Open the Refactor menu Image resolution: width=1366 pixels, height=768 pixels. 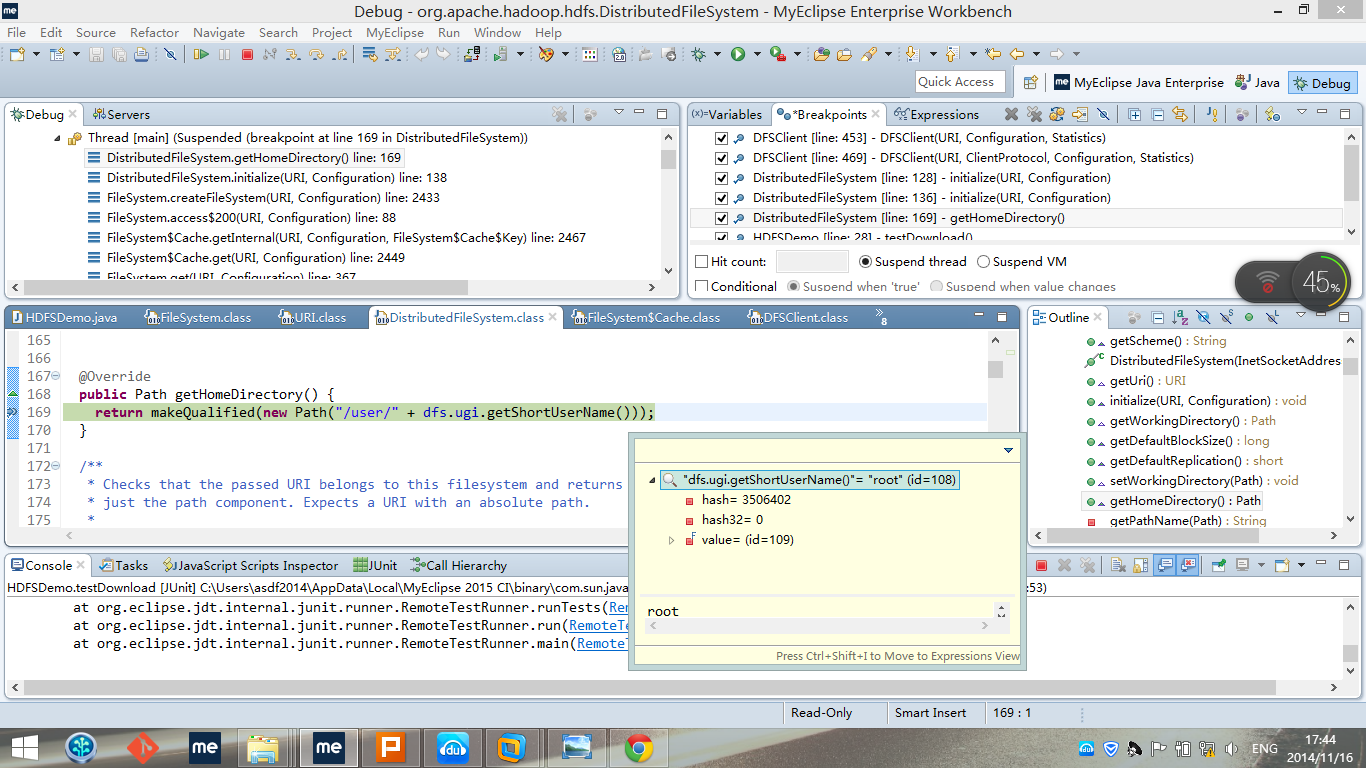154,32
